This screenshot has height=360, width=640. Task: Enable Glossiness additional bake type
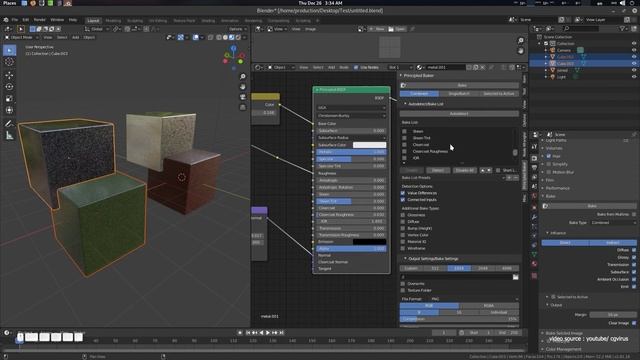coord(403,215)
